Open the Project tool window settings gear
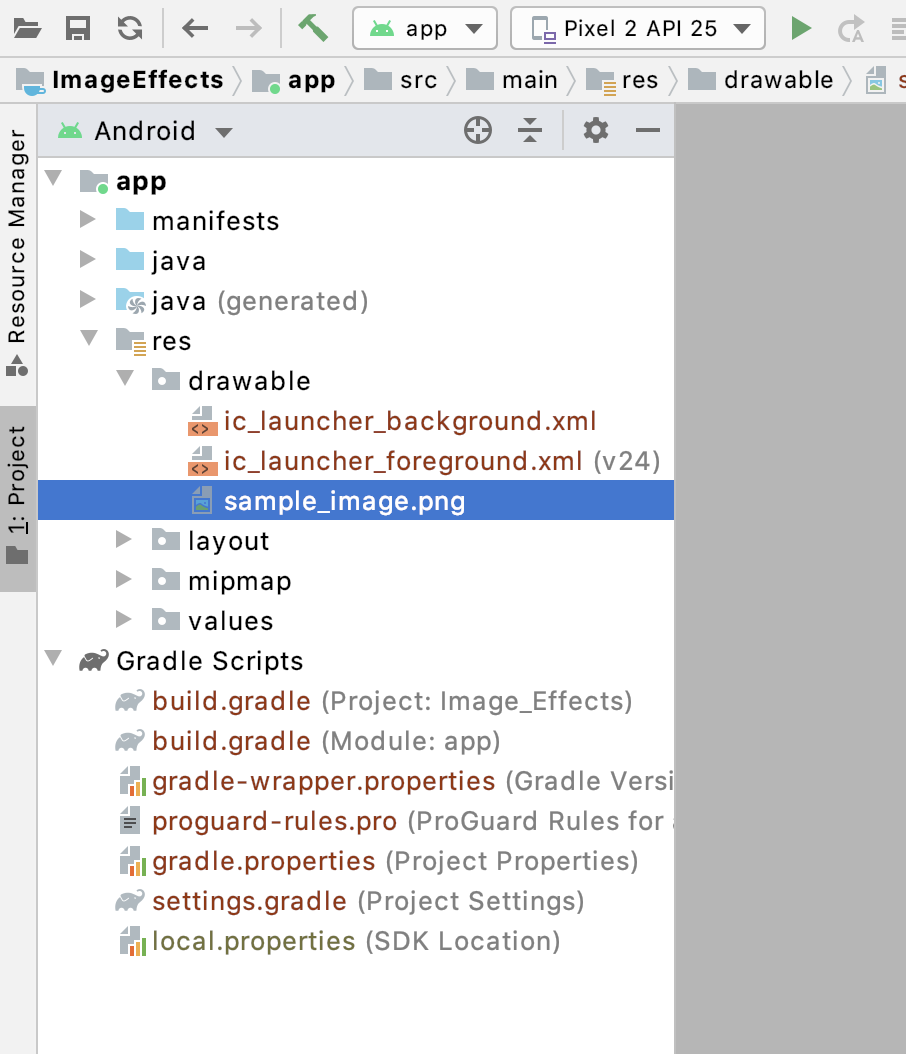The image size is (906, 1054). pos(595,130)
